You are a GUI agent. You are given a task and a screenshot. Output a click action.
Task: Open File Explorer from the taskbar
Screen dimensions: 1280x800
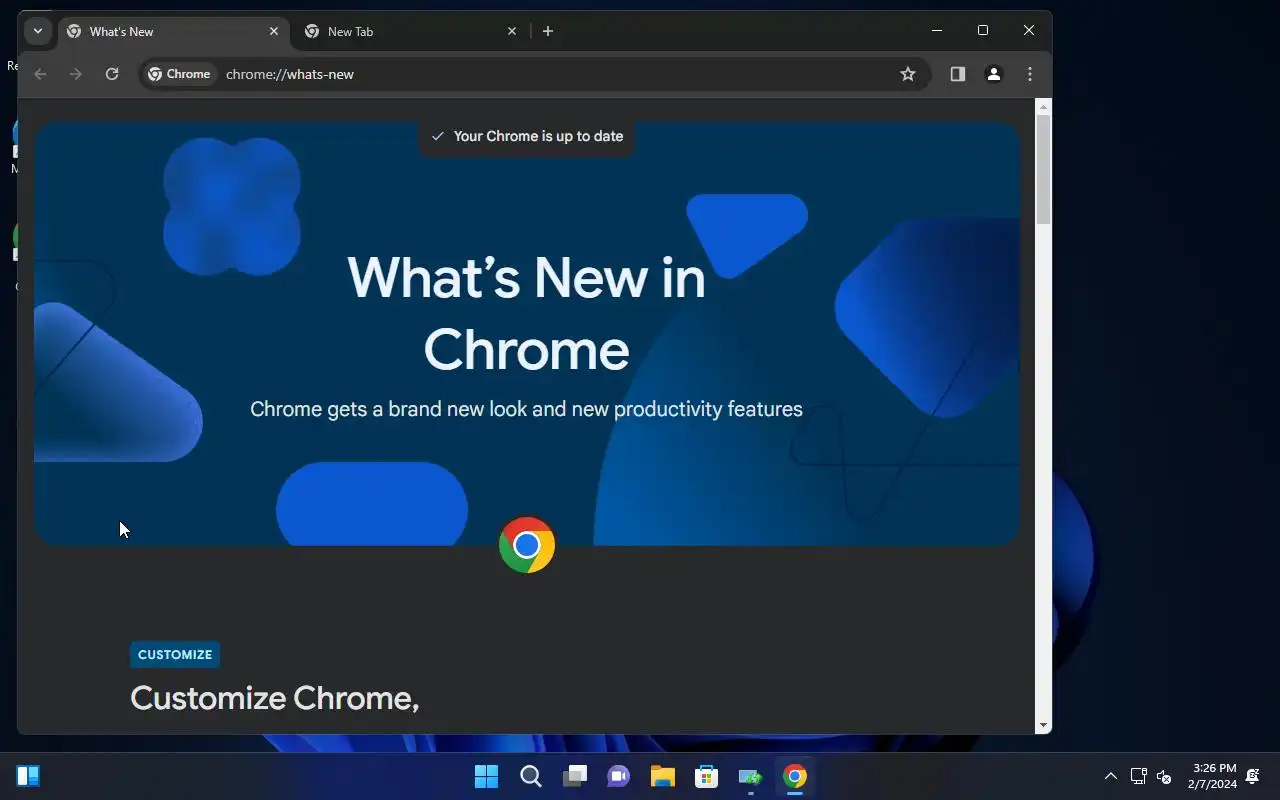click(663, 777)
